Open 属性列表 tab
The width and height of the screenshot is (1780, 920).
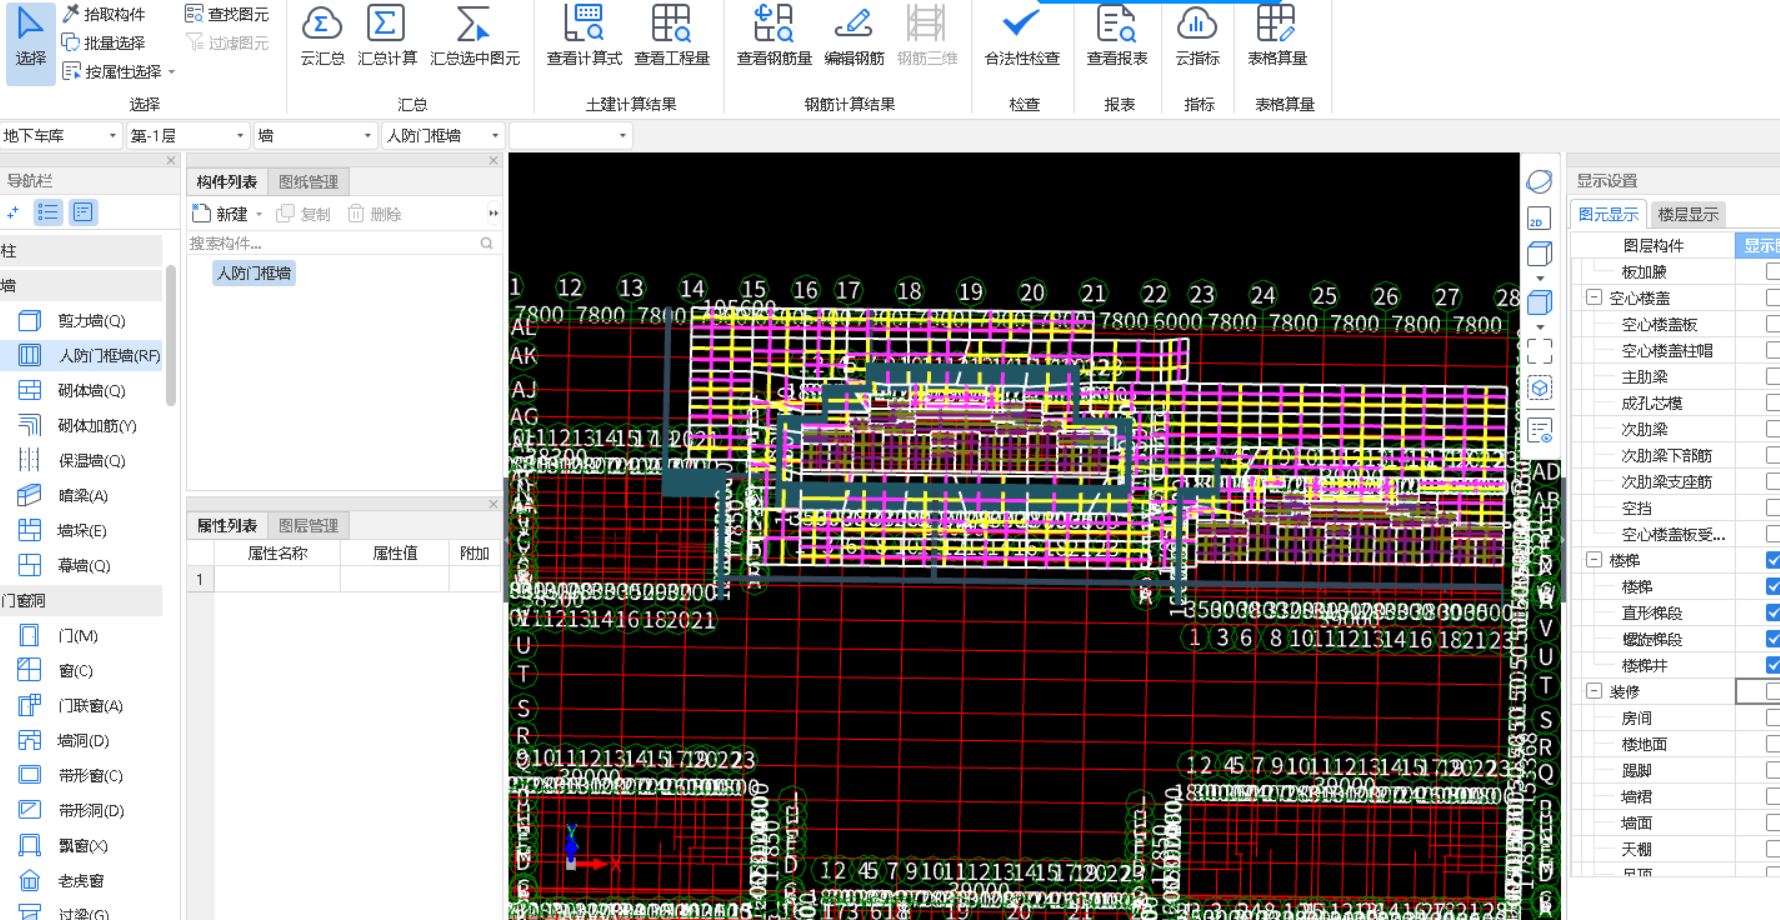[227, 525]
